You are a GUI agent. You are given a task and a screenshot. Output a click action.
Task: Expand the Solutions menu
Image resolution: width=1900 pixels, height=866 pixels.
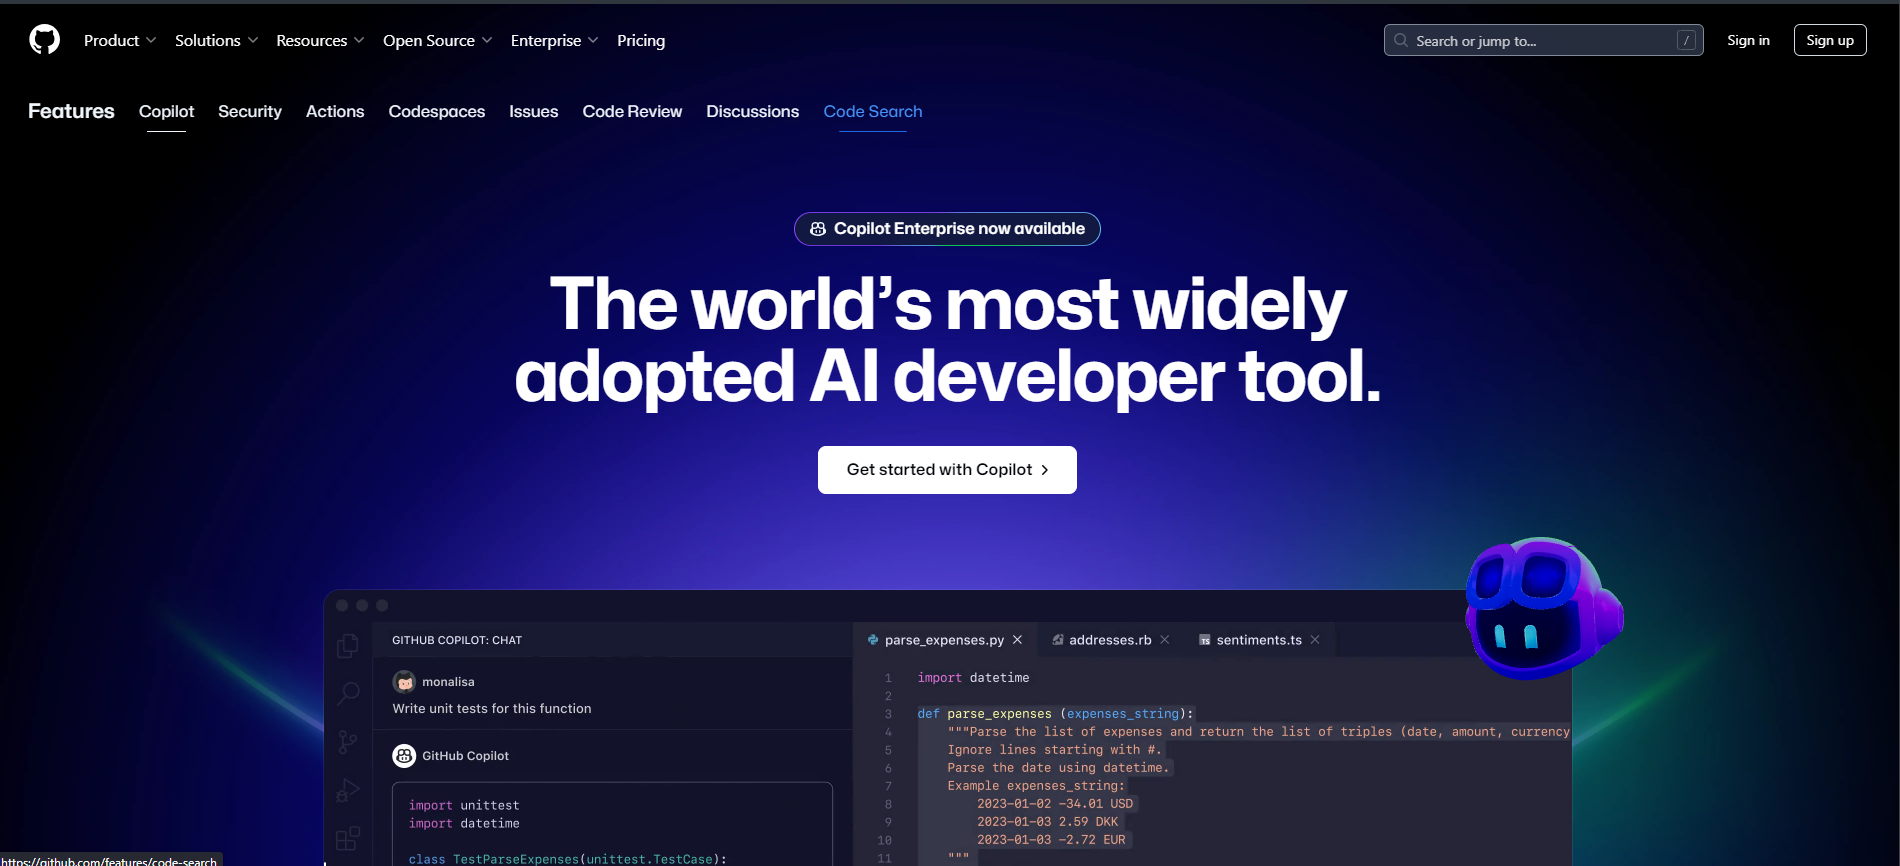point(216,40)
